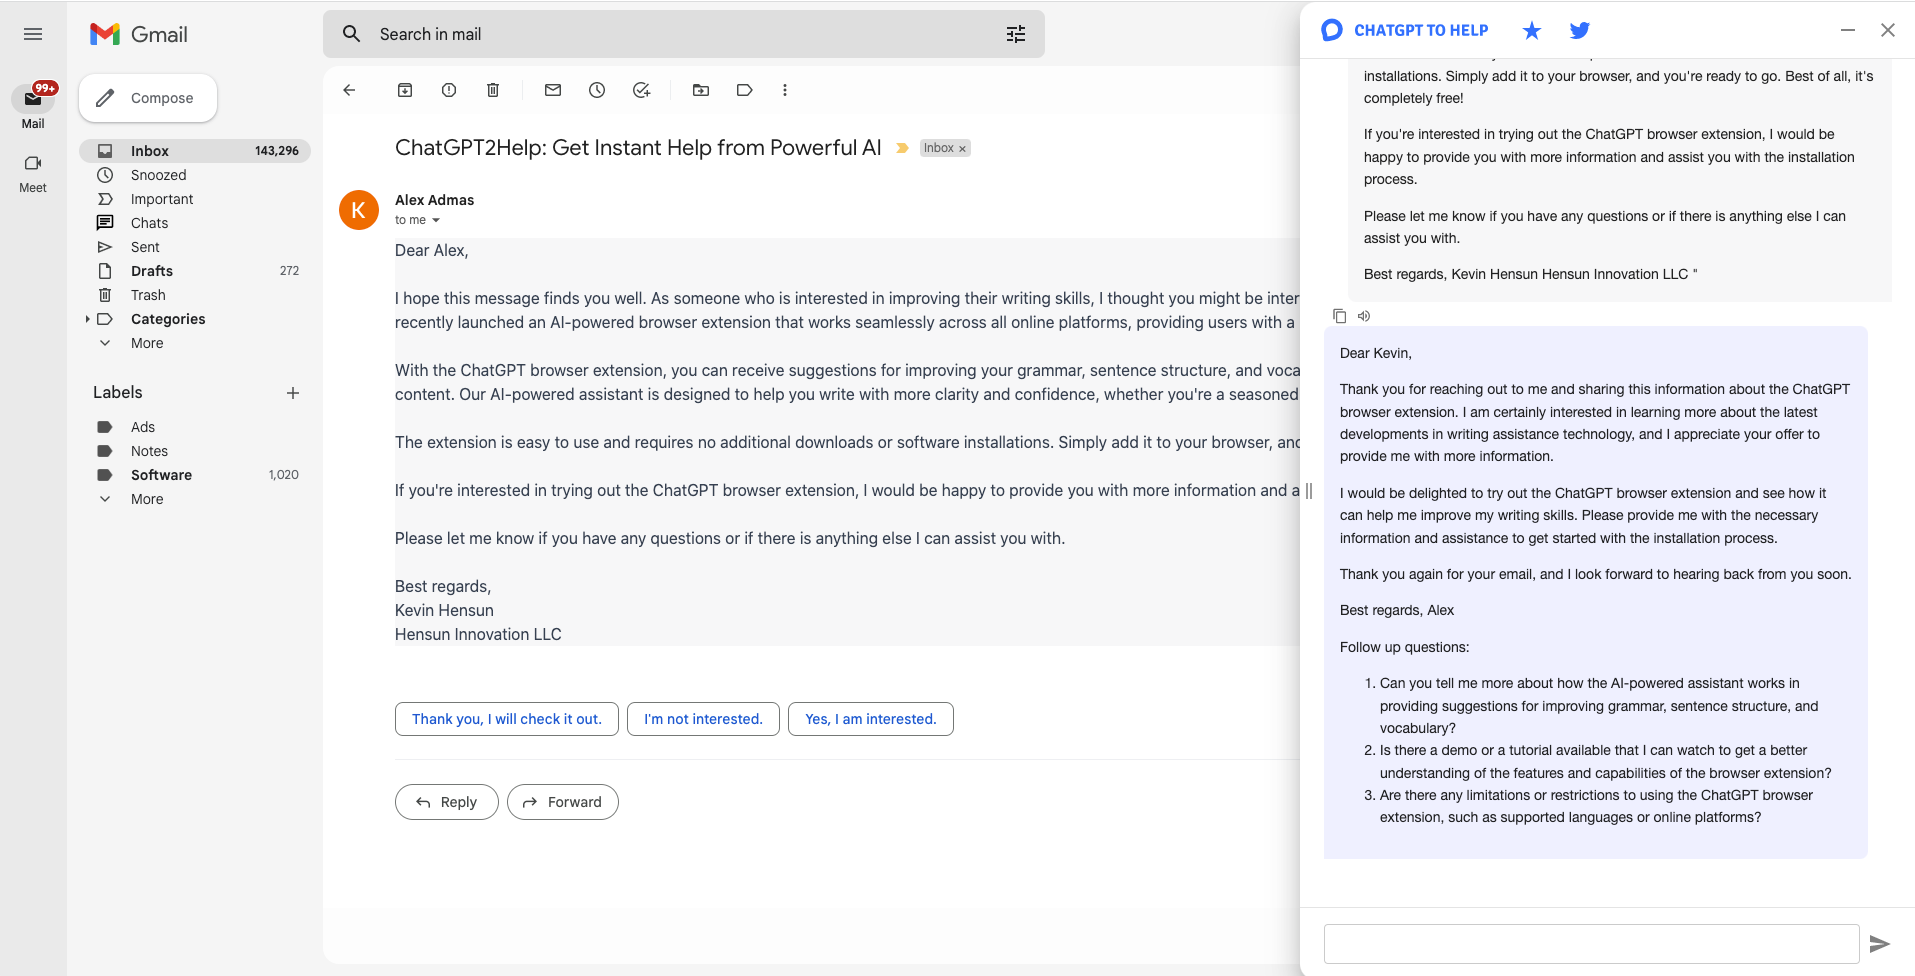This screenshot has width=1915, height=976.
Task: Send chat message with paper-plane icon
Action: [1880, 944]
